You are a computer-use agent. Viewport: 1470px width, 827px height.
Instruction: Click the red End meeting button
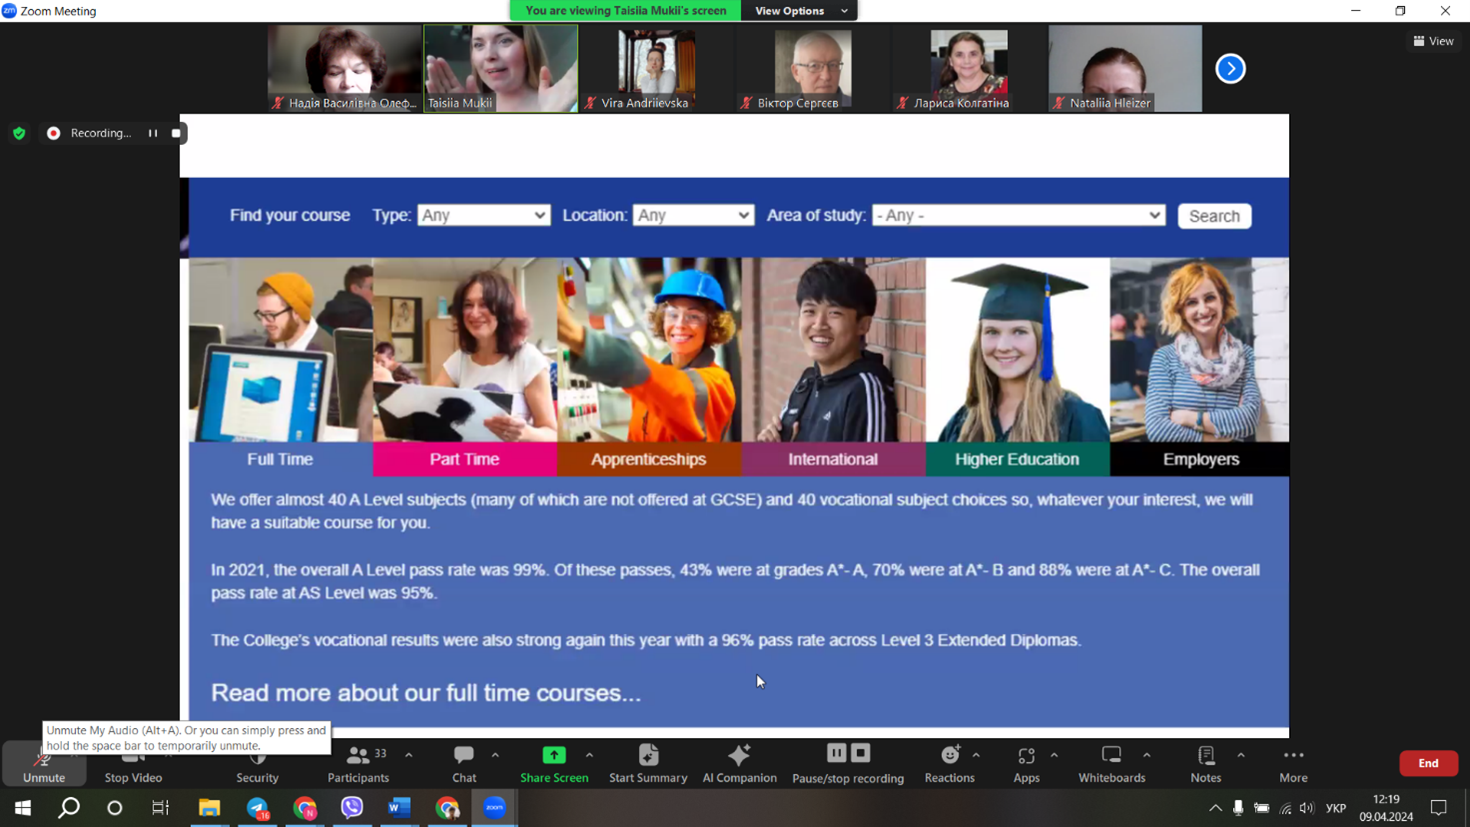[1428, 763]
